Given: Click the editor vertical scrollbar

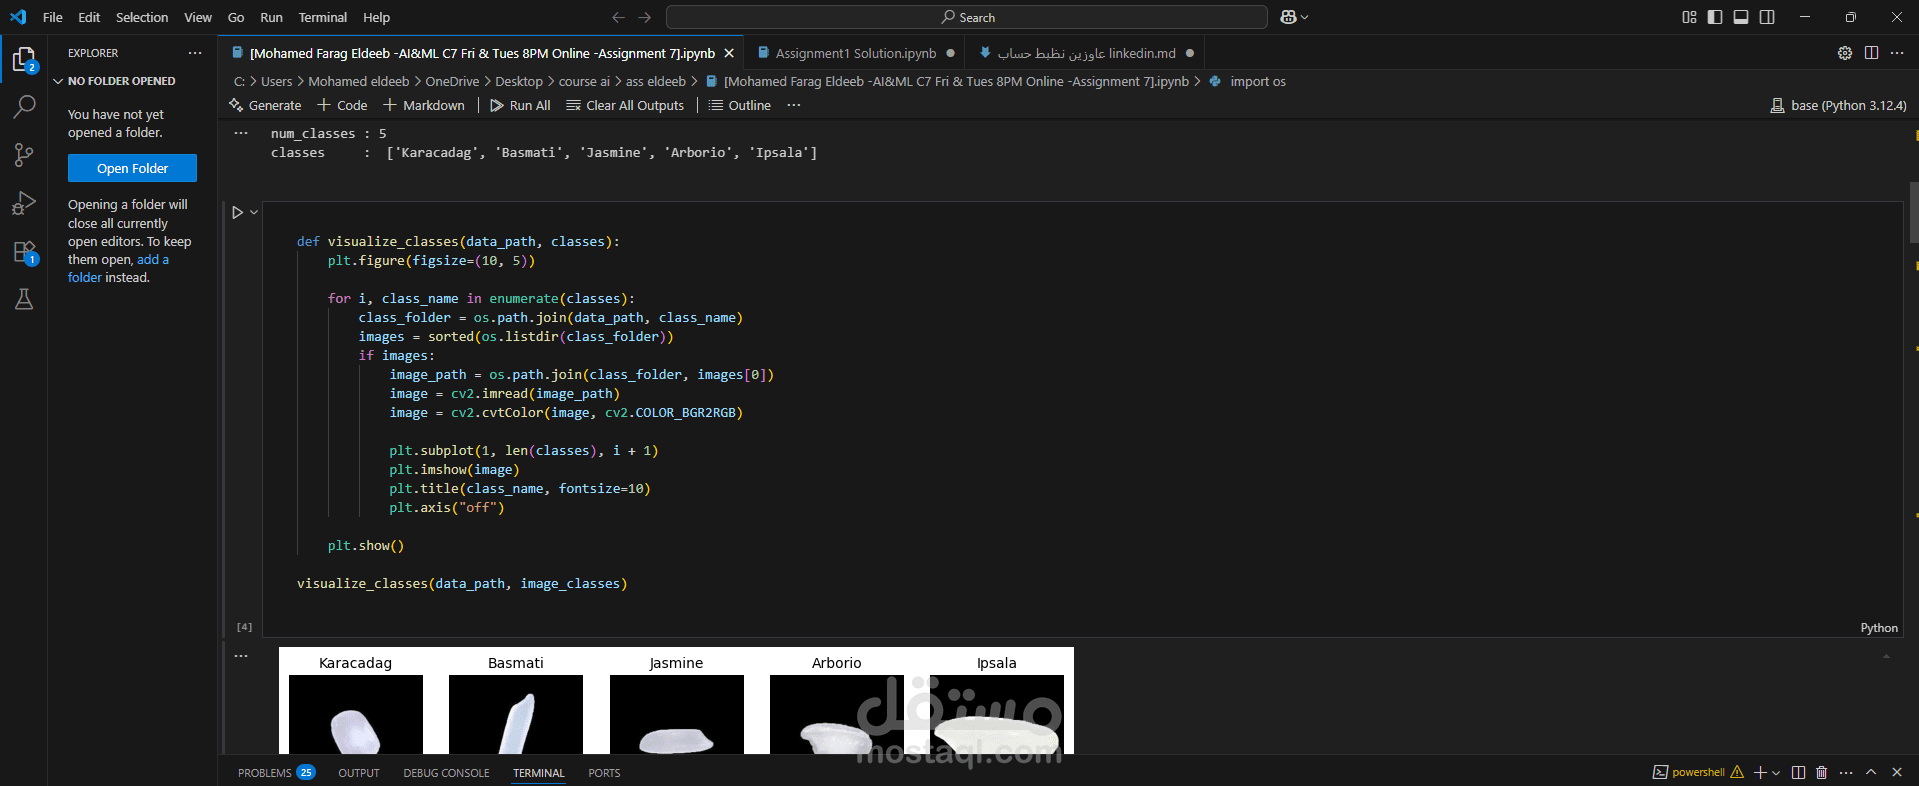Looking at the screenshot, I should tap(1913, 213).
